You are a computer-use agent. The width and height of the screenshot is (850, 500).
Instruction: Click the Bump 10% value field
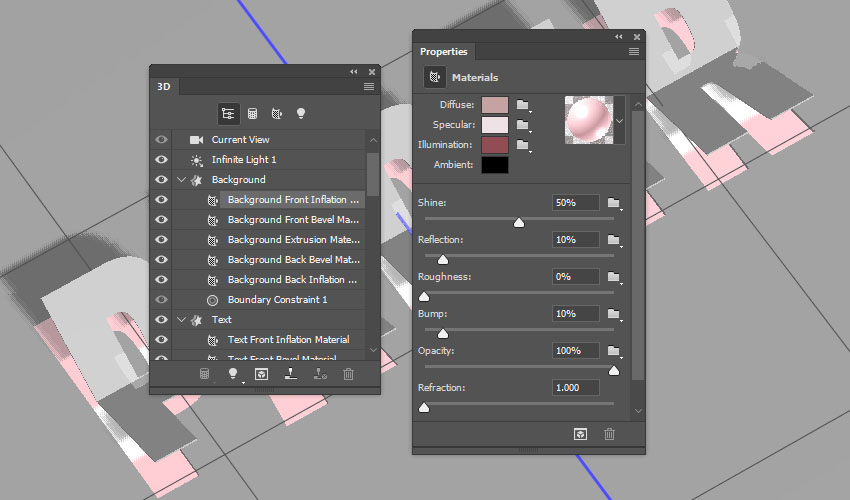tap(576, 313)
